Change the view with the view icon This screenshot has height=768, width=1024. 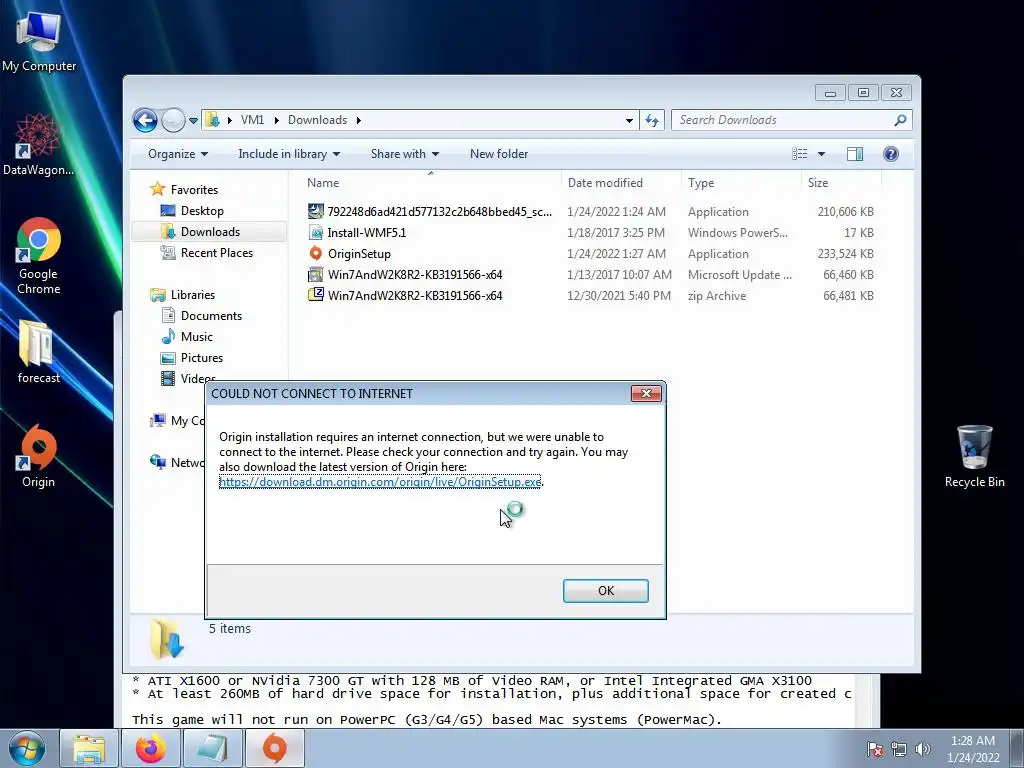[800, 154]
